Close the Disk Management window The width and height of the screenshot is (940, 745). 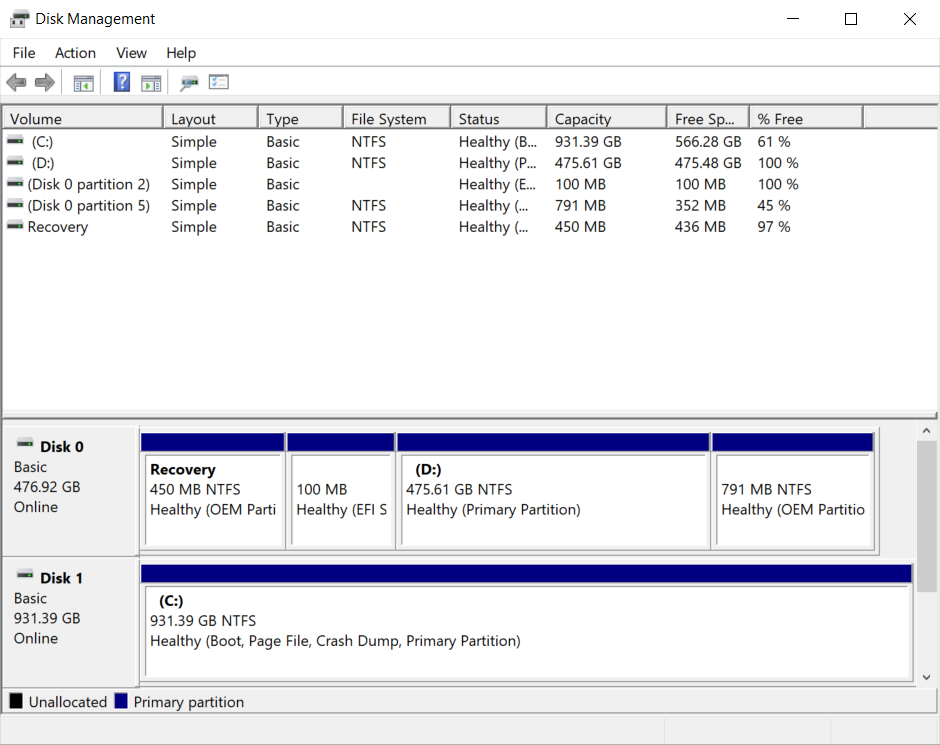[x=909, y=19]
